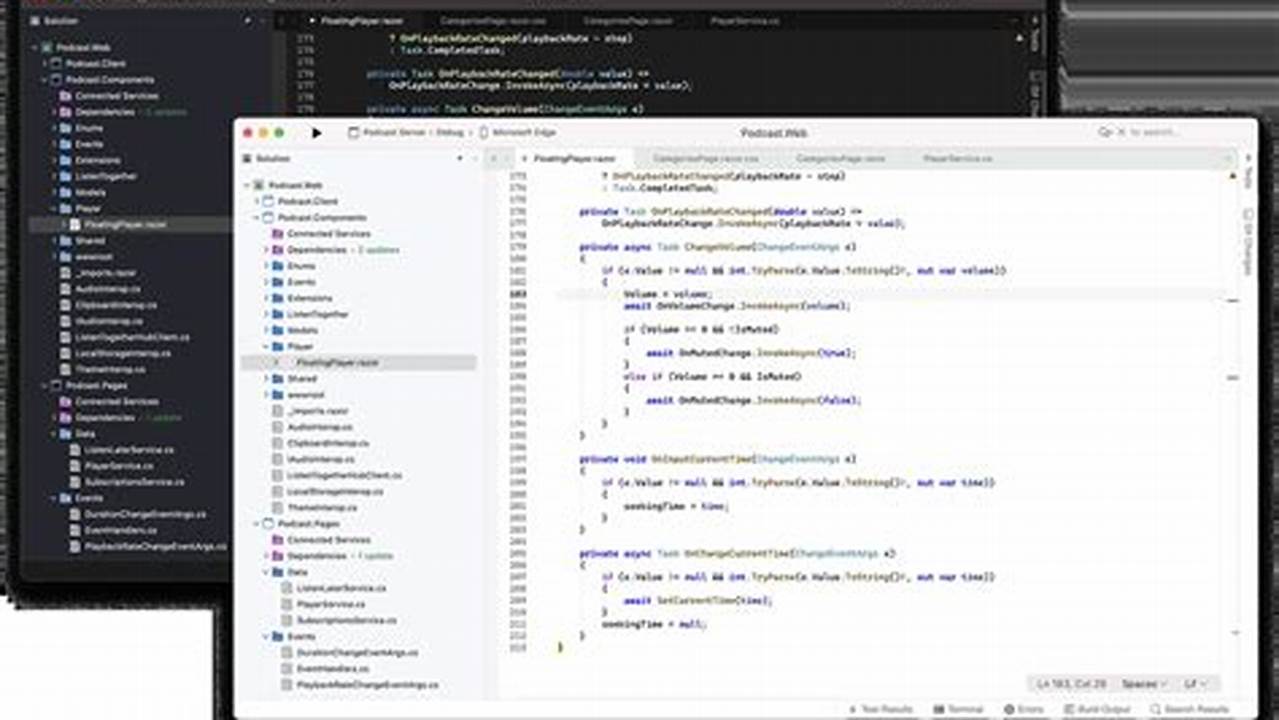Click the Solution pad icon in the header
The image size is (1279, 720).
tap(246, 157)
